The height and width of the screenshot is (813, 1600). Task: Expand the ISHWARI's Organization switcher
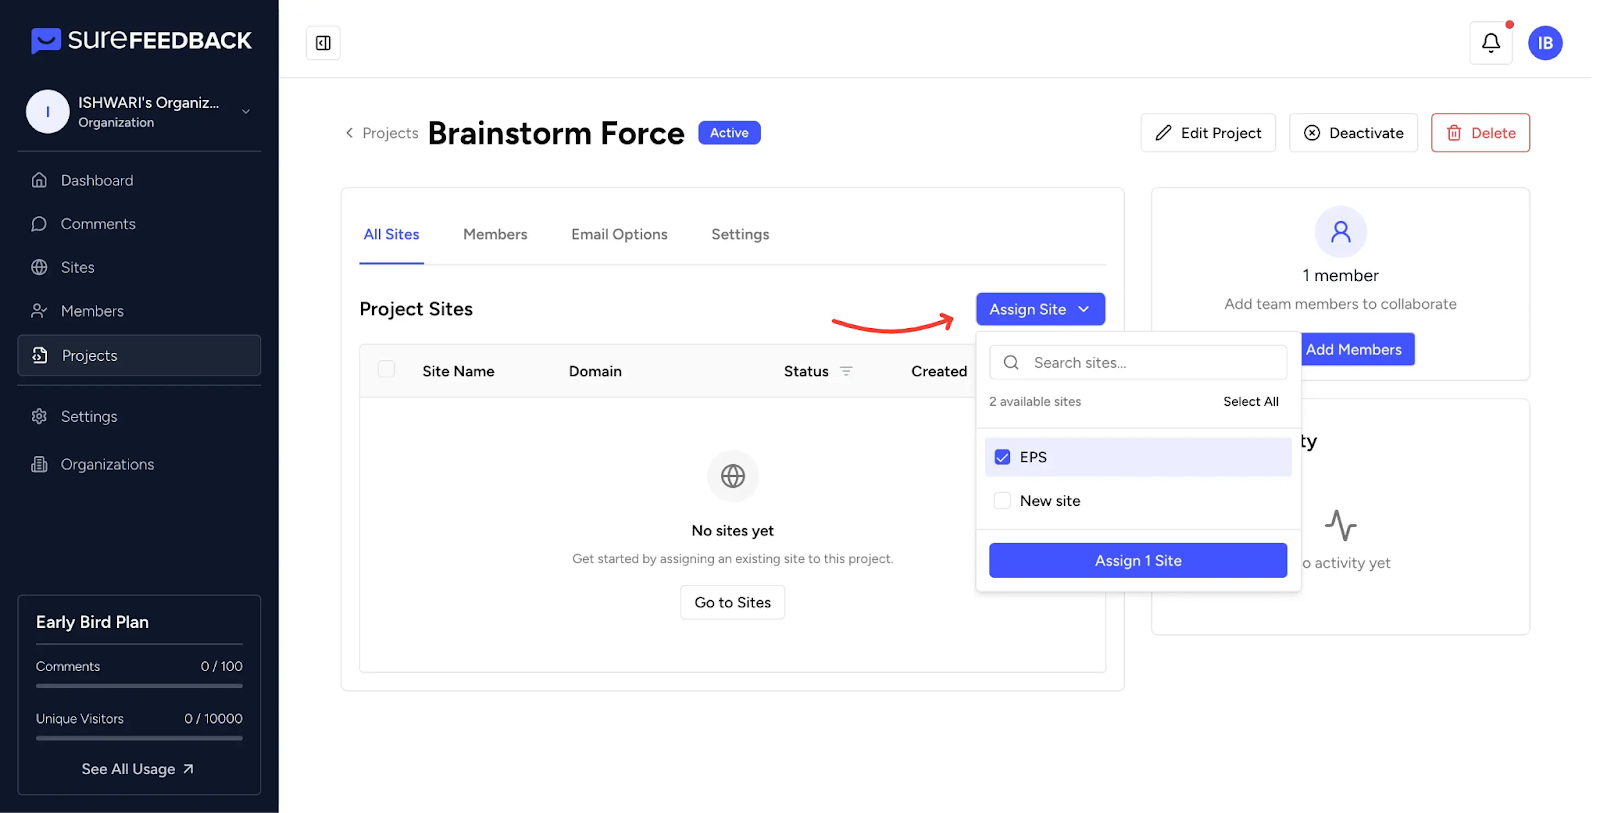(x=246, y=112)
